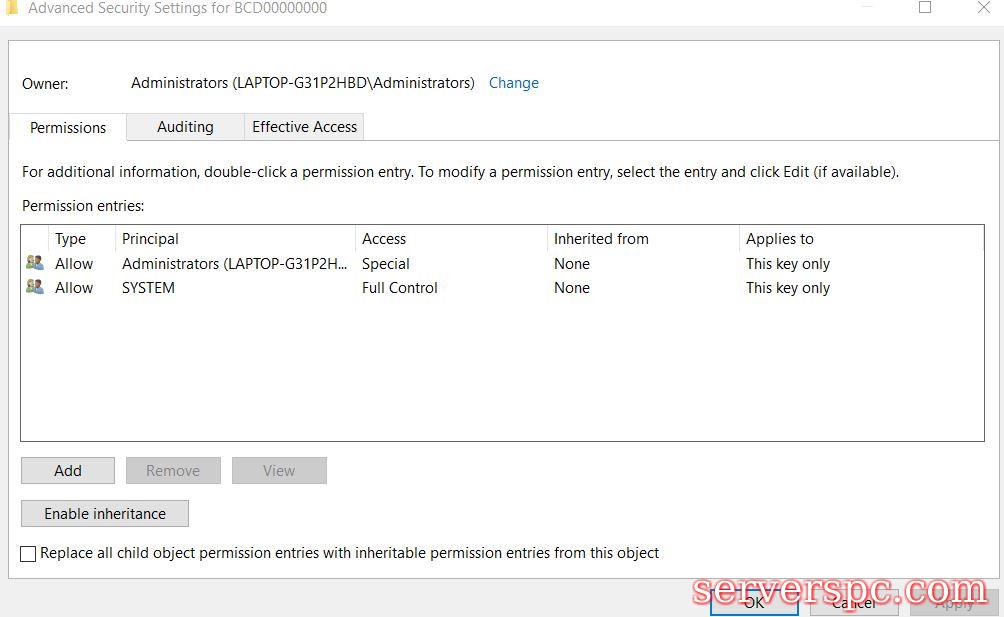Click the Inherited from column header
Viewport: 1004px width, 617px height.
pyautogui.click(x=601, y=239)
